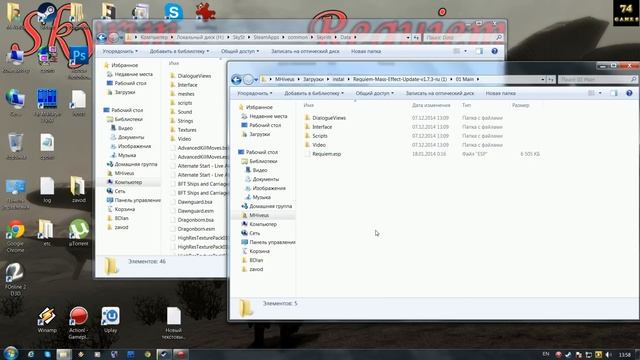Screen dimensions: 640x360
Task: Open Добавить в библиотеку dropdown in 01 Main window
Action: (314, 93)
